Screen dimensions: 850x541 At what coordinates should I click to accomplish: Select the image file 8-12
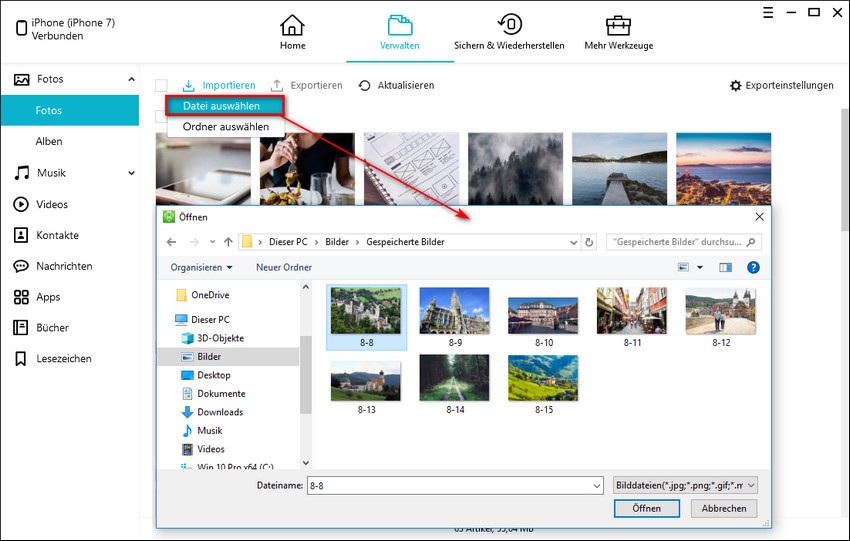point(721,317)
